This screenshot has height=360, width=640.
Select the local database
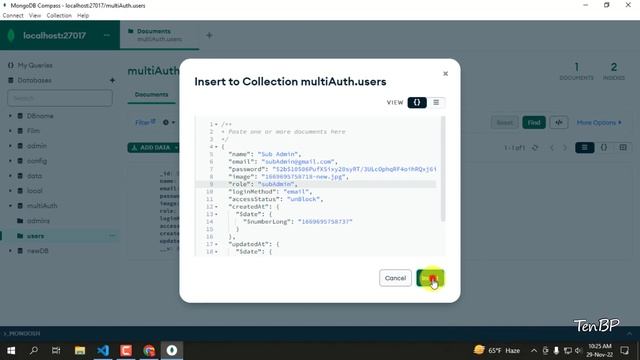point(34,191)
